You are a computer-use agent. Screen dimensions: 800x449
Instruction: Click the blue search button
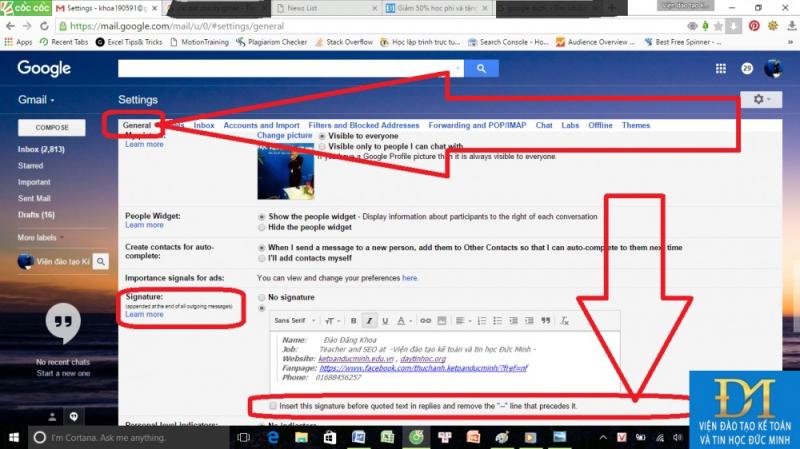tap(481, 68)
